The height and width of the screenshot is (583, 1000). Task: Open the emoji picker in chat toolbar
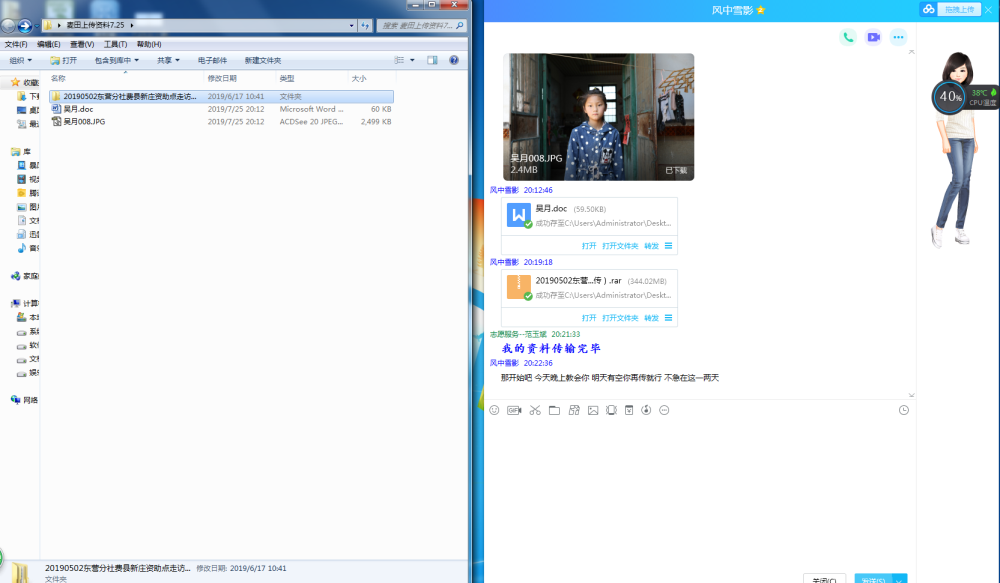coord(494,410)
